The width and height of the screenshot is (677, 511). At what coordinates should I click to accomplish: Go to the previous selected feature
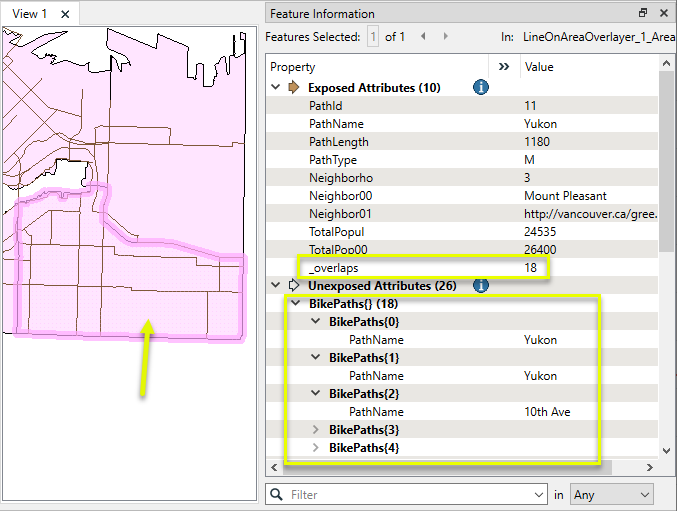pos(422,37)
